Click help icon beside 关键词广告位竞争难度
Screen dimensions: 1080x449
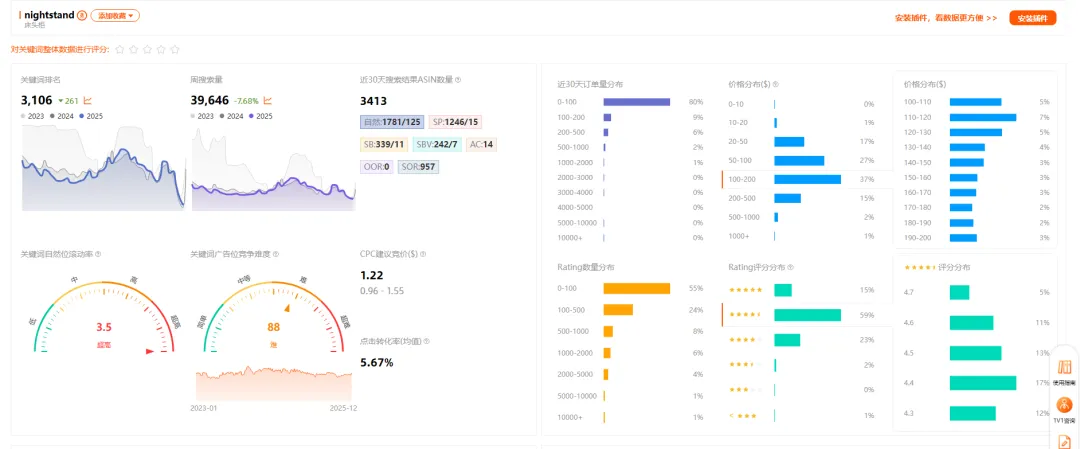(276, 254)
